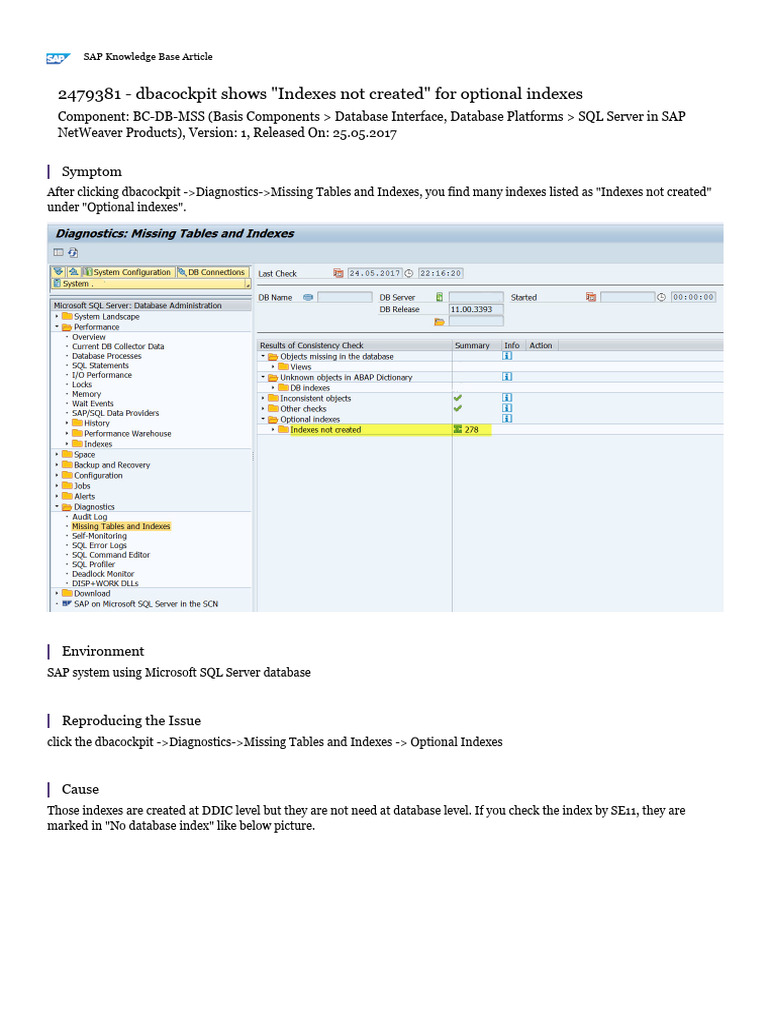The height and width of the screenshot is (1024, 768).
Task: Select the Overview tree item
Action: (x=89, y=337)
